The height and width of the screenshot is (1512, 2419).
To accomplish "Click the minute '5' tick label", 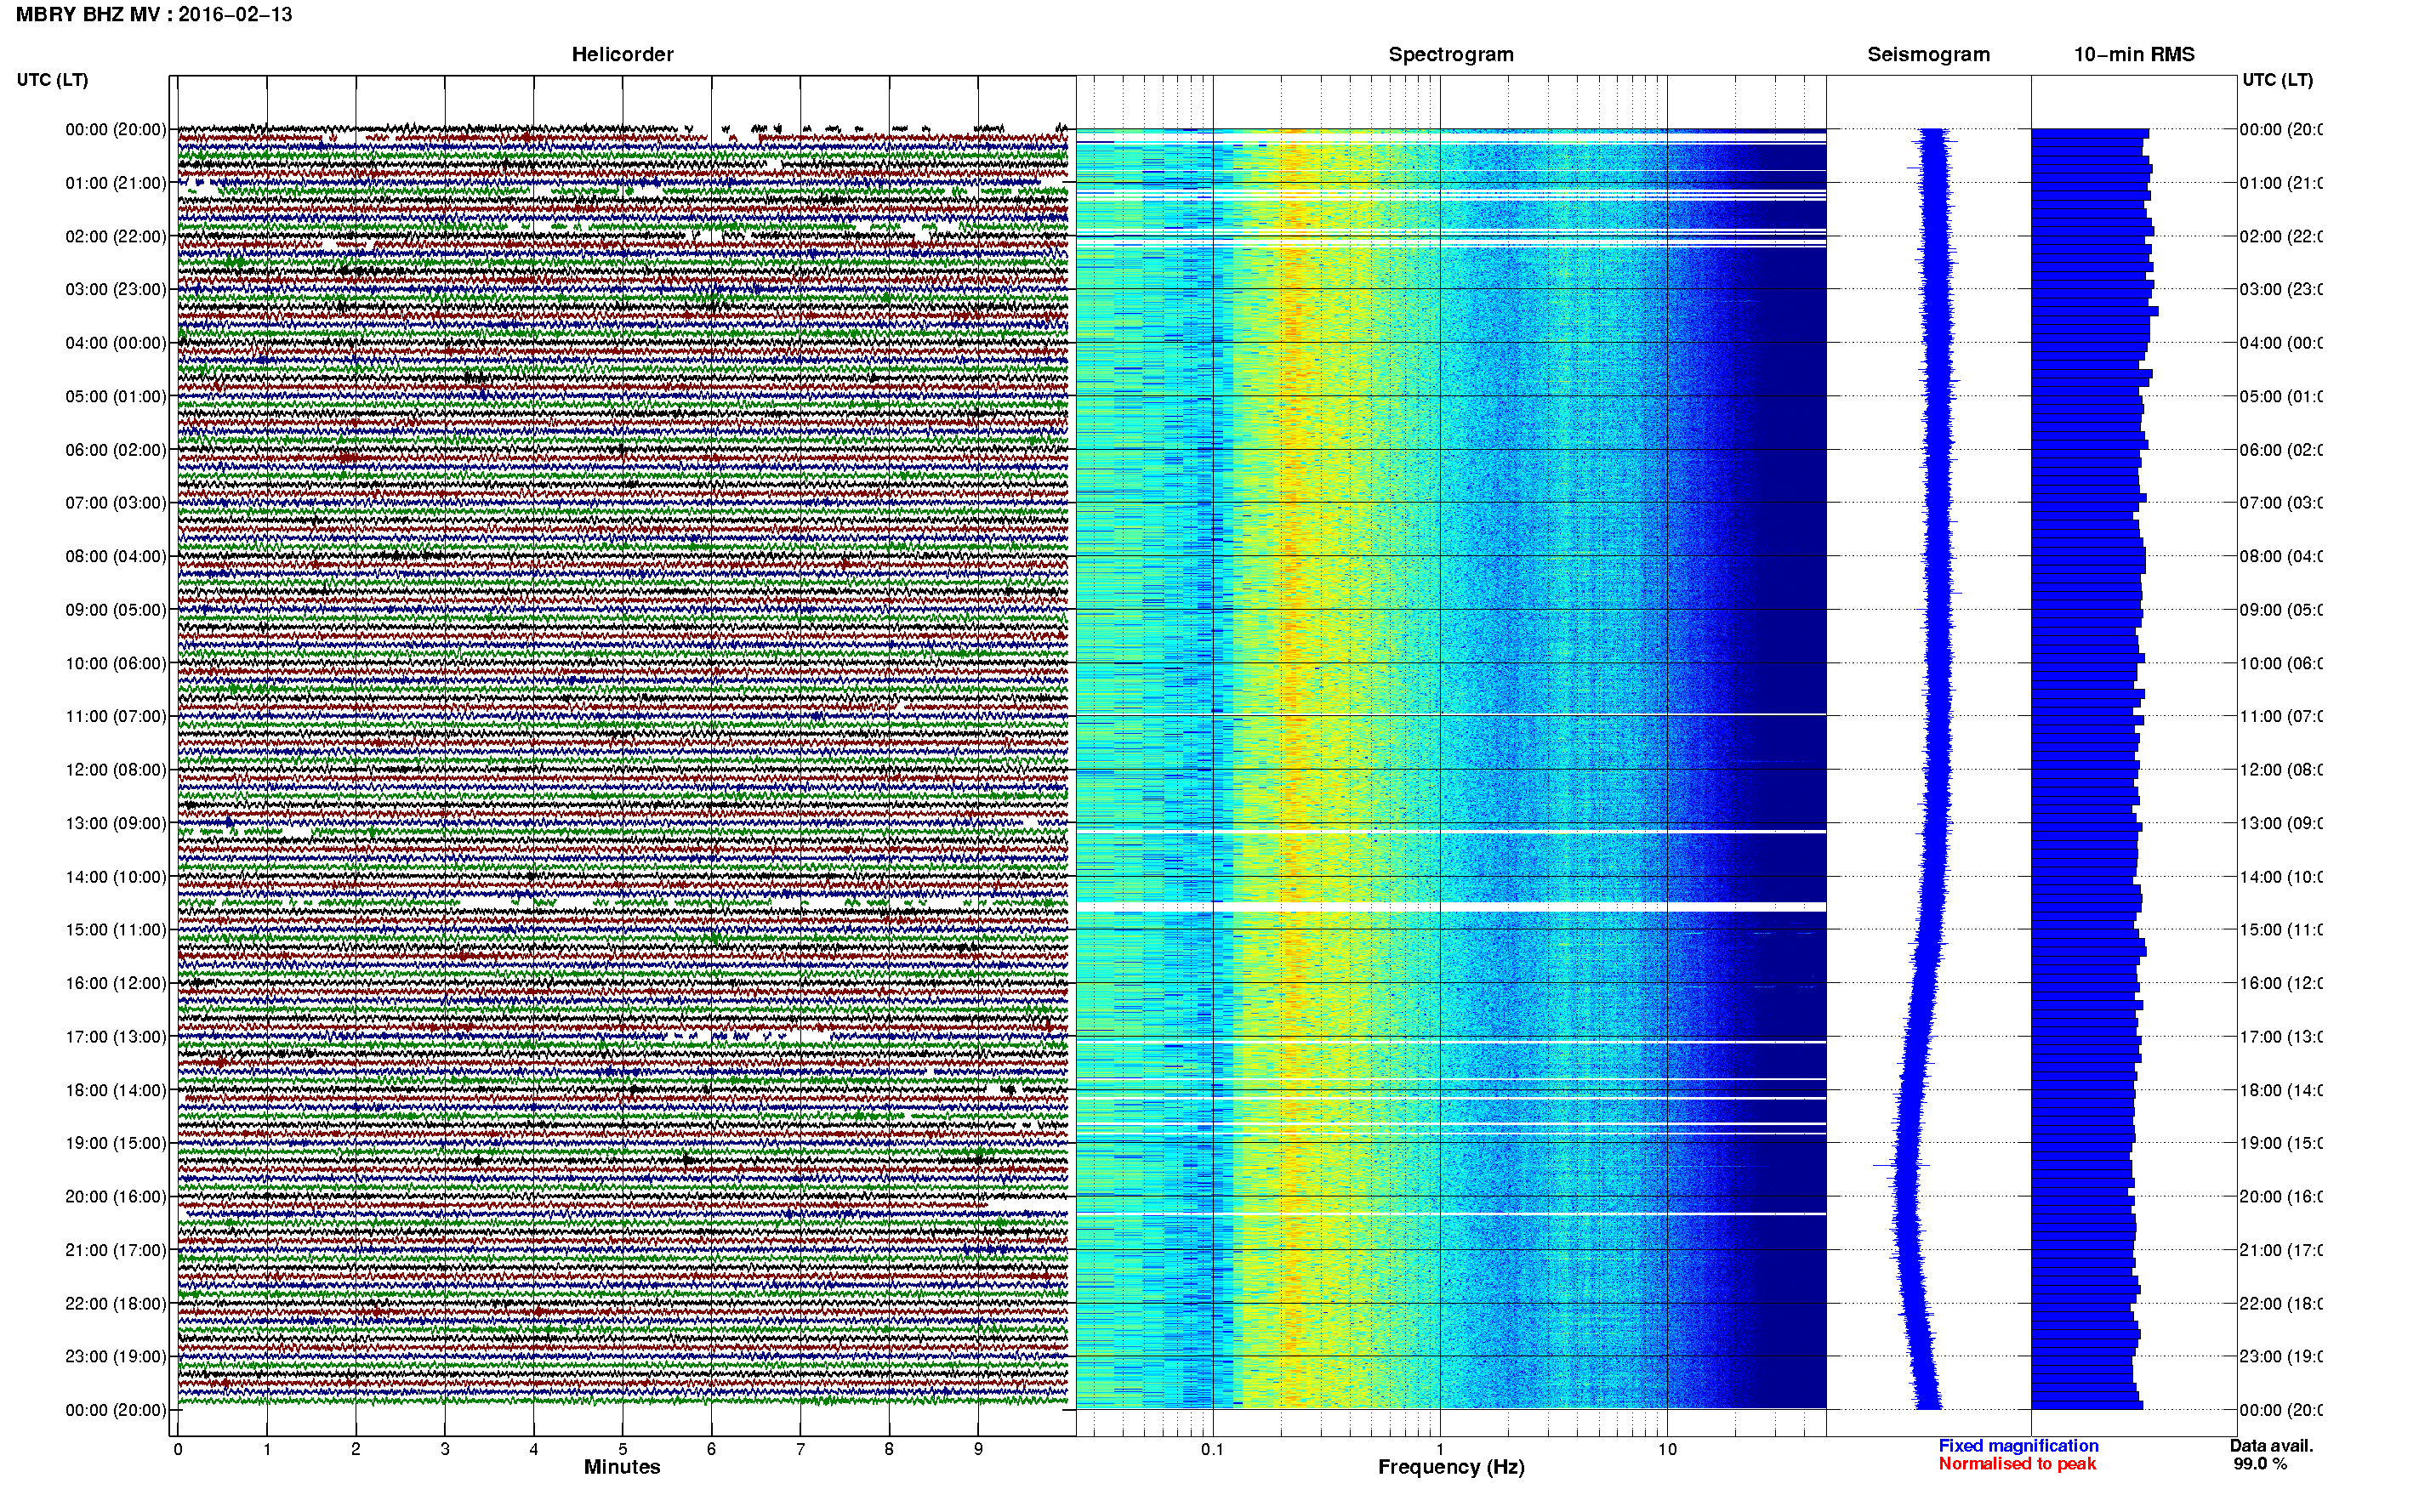I will [x=622, y=1449].
